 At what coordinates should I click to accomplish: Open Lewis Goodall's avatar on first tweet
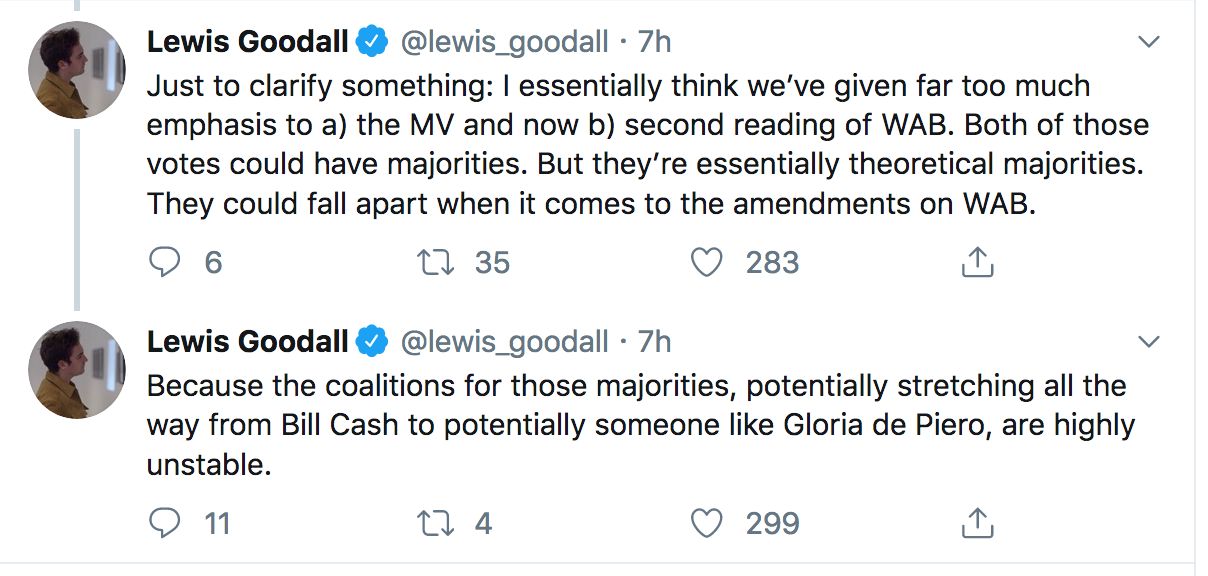(76, 70)
